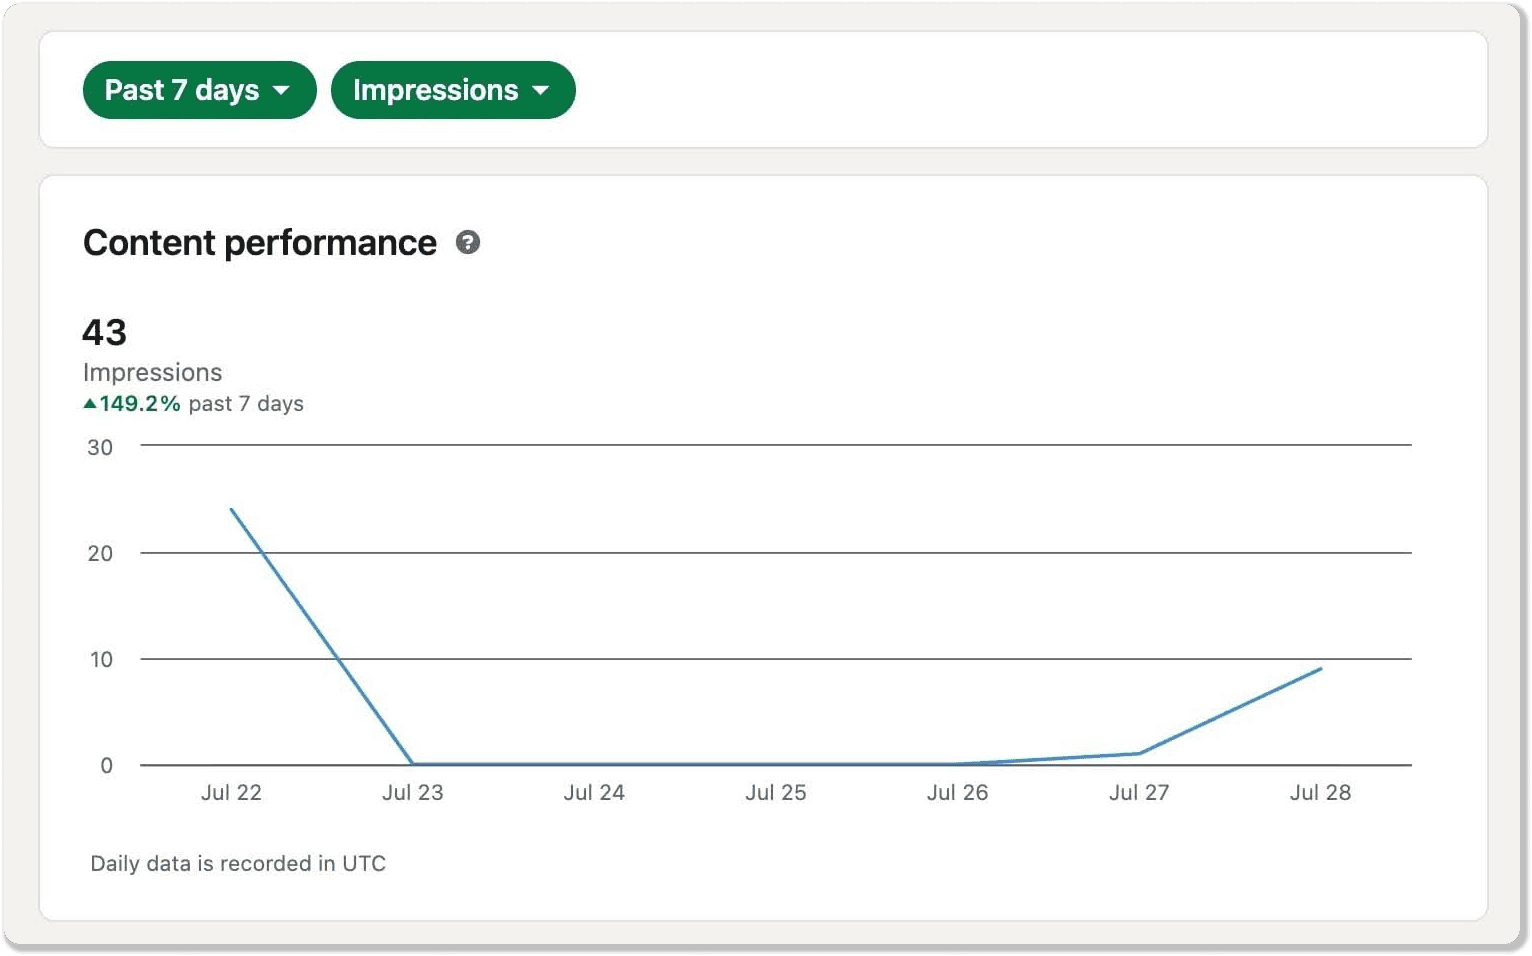Image resolution: width=1532 pixels, height=956 pixels.
Task: Click the 149.2% increase indicator
Action: pyautogui.click(x=132, y=404)
